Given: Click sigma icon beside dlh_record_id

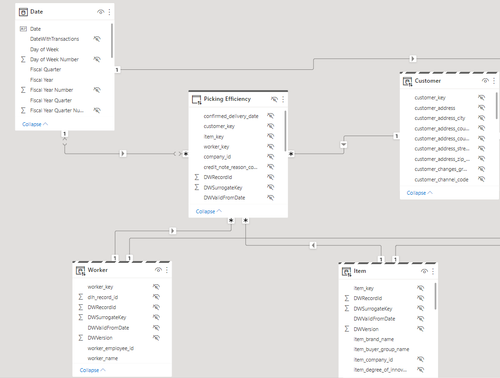Looking at the screenshot, I should click(81, 297).
